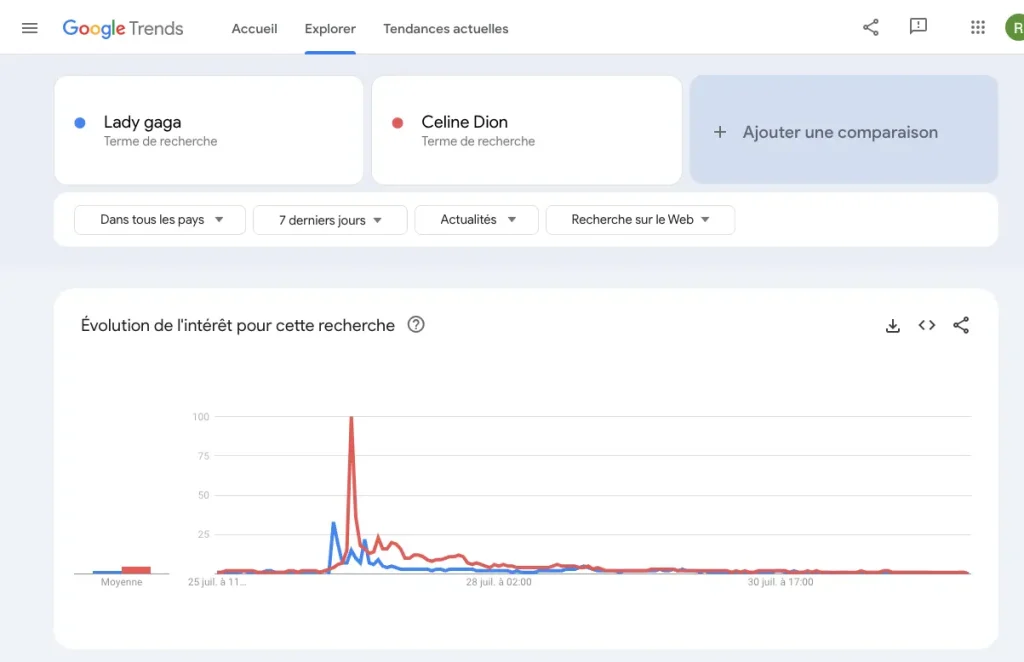Open the 'Actualités' category dropdown
Viewport: 1024px width, 662px height.
coord(476,220)
